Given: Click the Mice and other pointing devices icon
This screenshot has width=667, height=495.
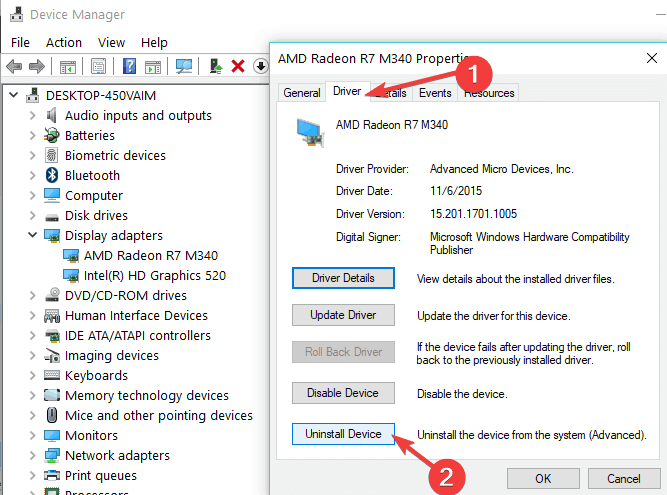Looking at the screenshot, I should (x=51, y=415).
